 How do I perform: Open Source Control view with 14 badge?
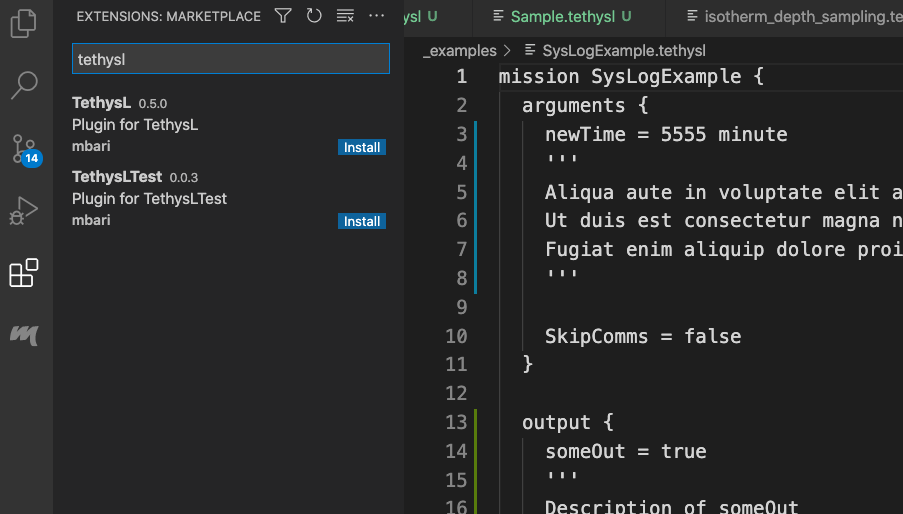click(x=26, y=150)
